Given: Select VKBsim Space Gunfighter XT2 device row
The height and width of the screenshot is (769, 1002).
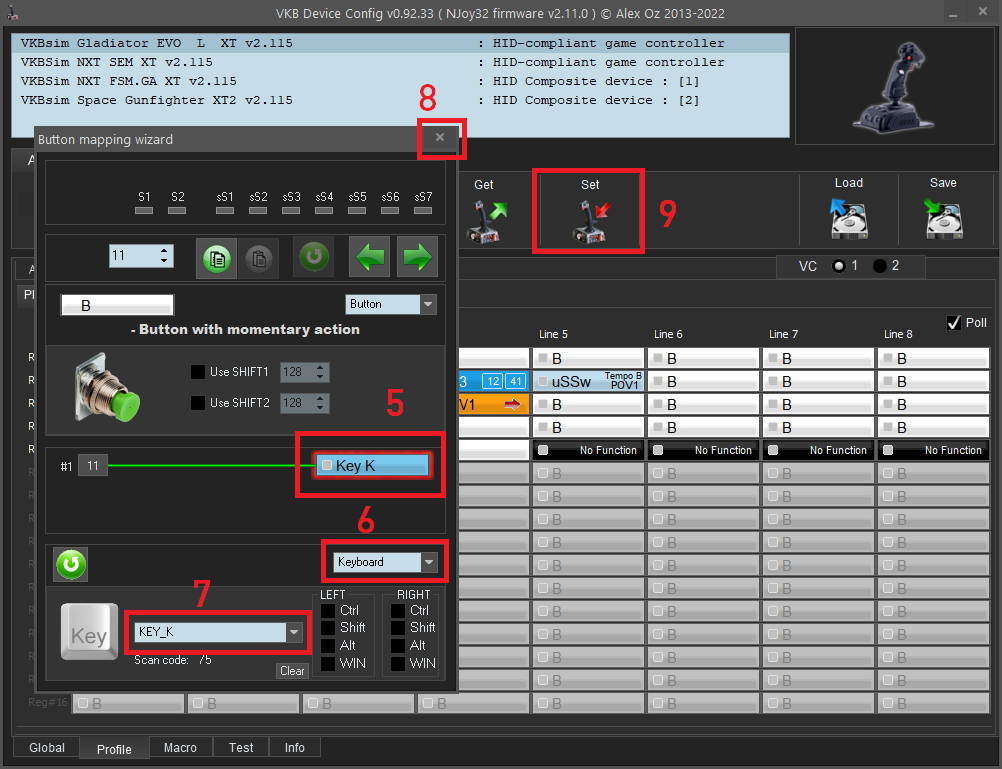Looking at the screenshot, I should (401, 100).
